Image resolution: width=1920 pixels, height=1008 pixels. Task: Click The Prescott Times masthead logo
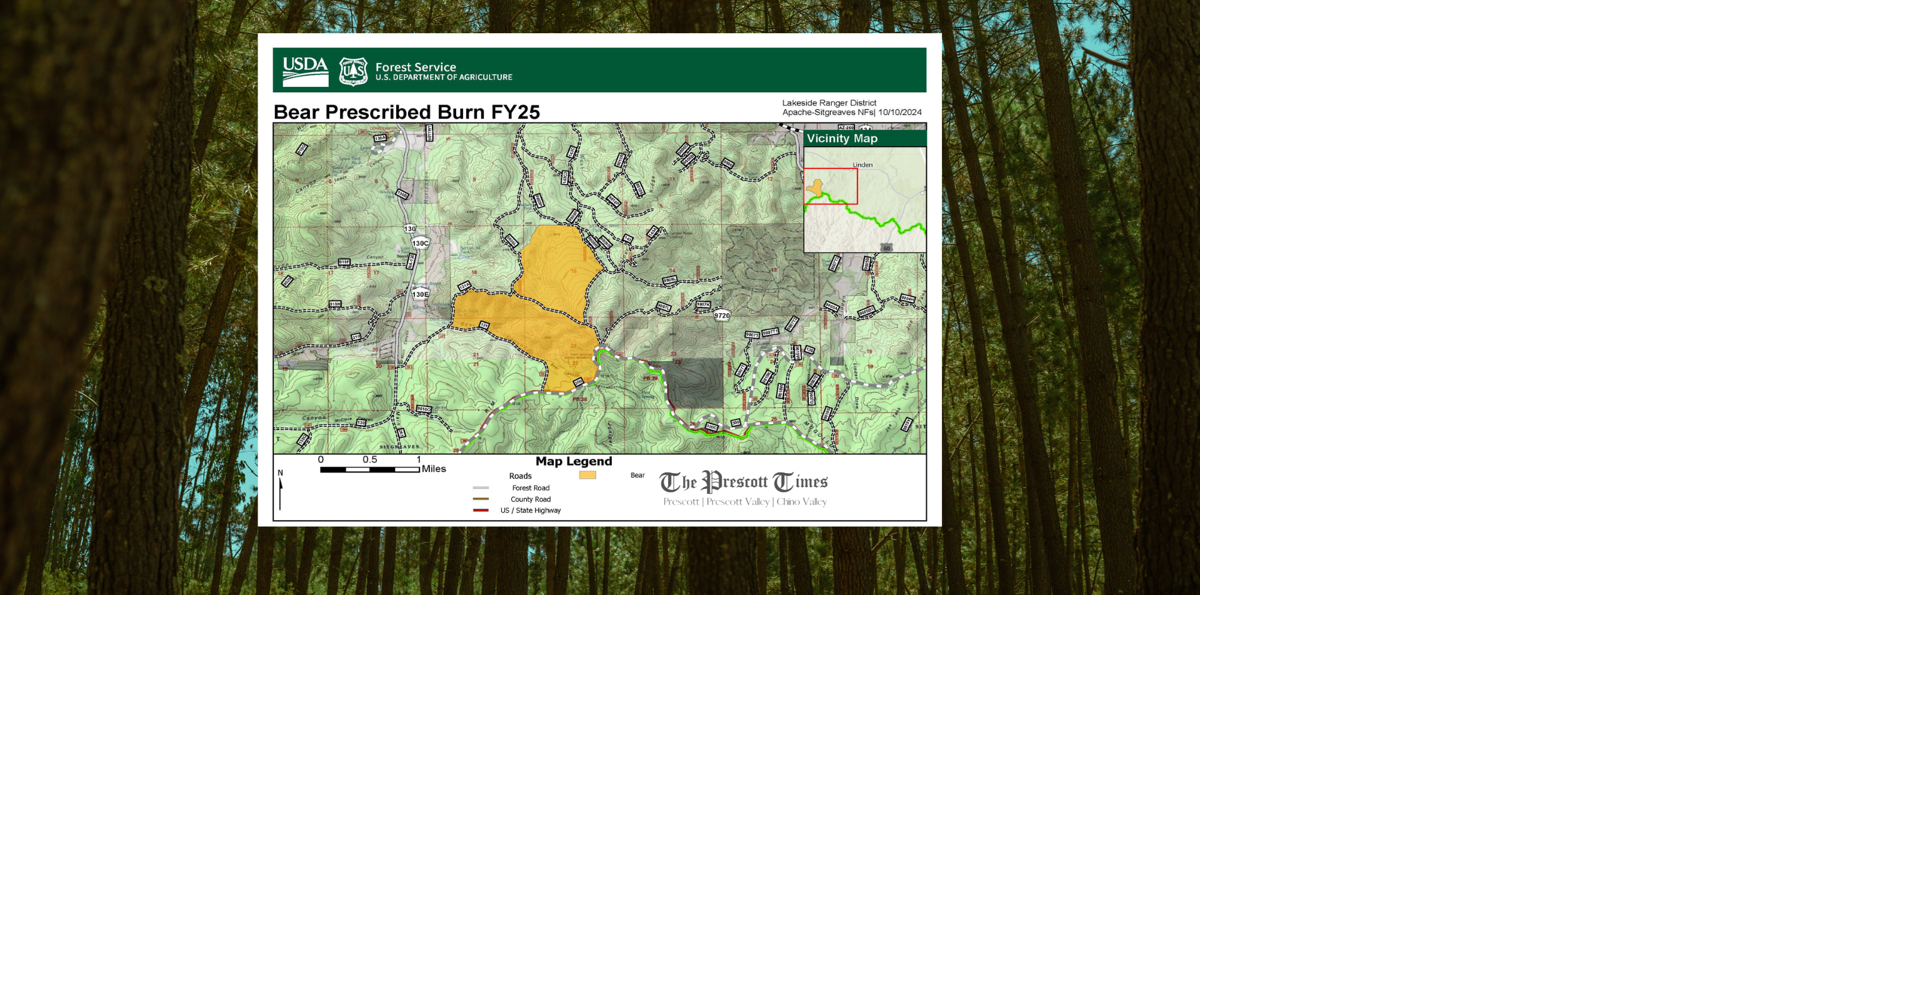point(744,481)
